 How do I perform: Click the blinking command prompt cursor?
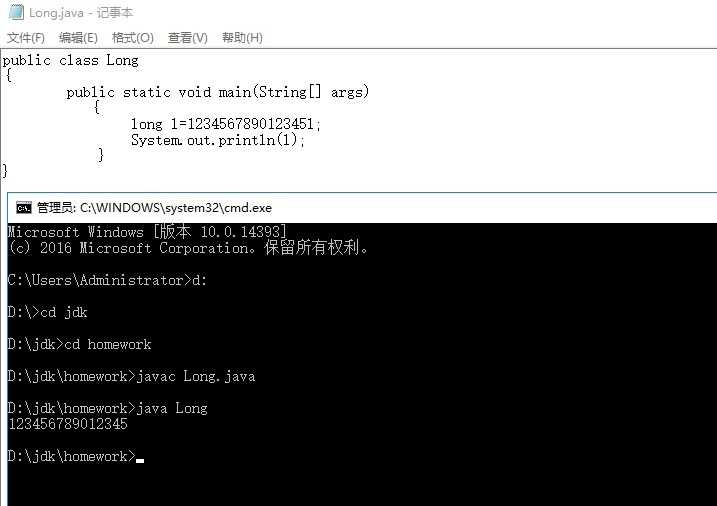click(x=140, y=461)
